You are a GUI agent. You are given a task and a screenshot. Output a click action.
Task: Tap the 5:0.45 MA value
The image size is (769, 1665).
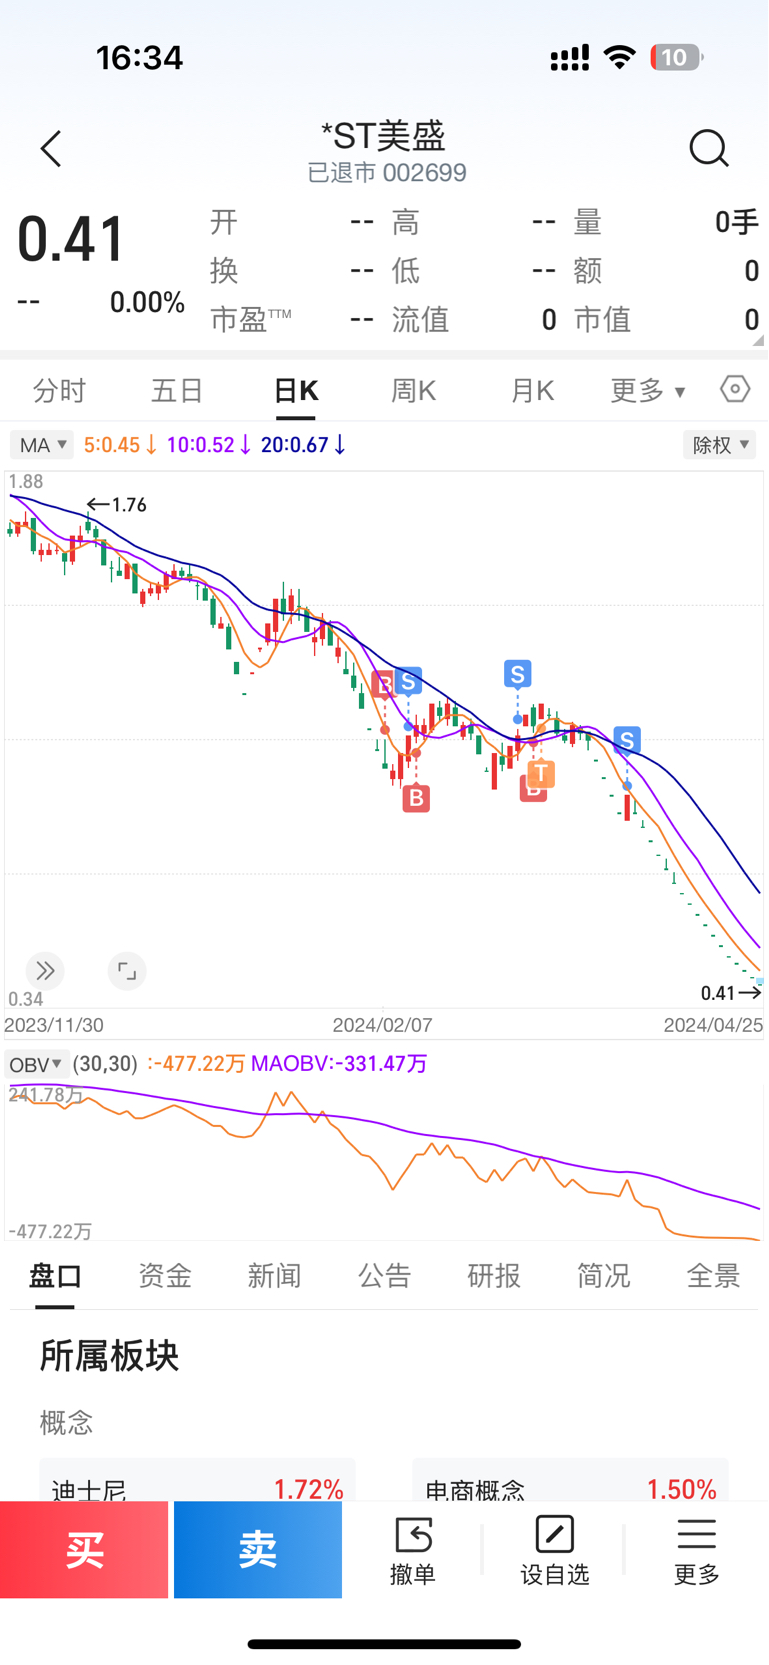coord(120,445)
